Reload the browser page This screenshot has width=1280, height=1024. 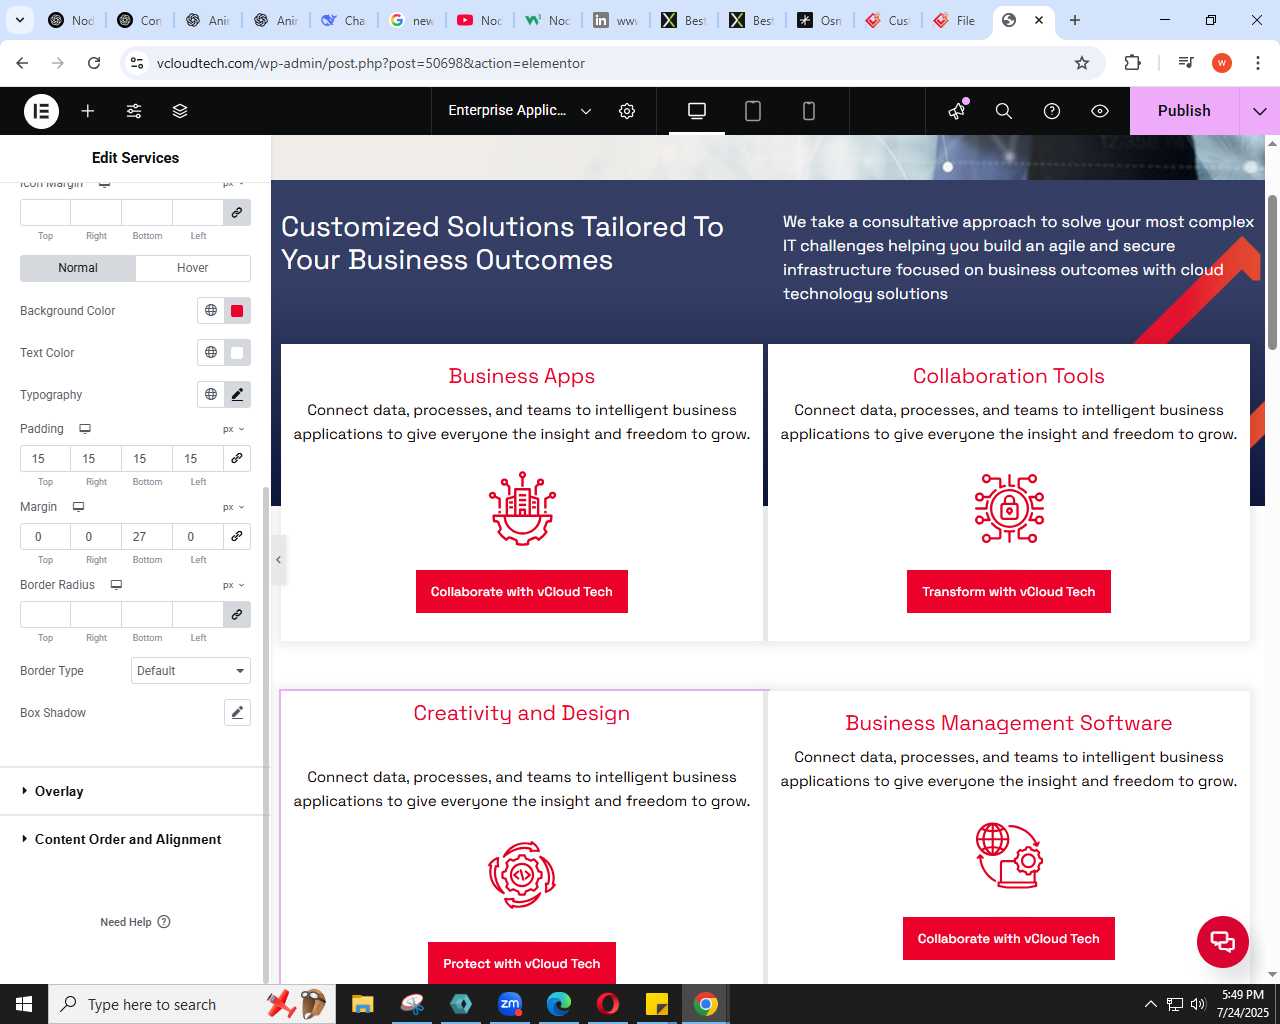pos(94,63)
